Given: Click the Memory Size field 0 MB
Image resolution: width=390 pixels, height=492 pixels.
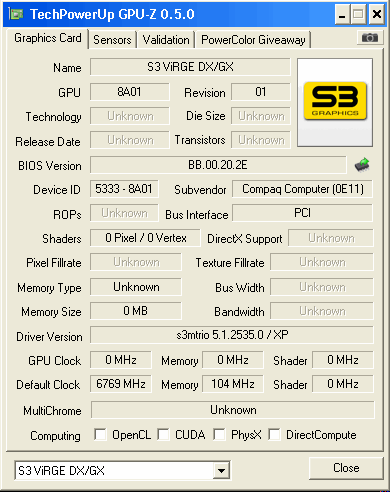Looking at the screenshot, I should (136, 311).
